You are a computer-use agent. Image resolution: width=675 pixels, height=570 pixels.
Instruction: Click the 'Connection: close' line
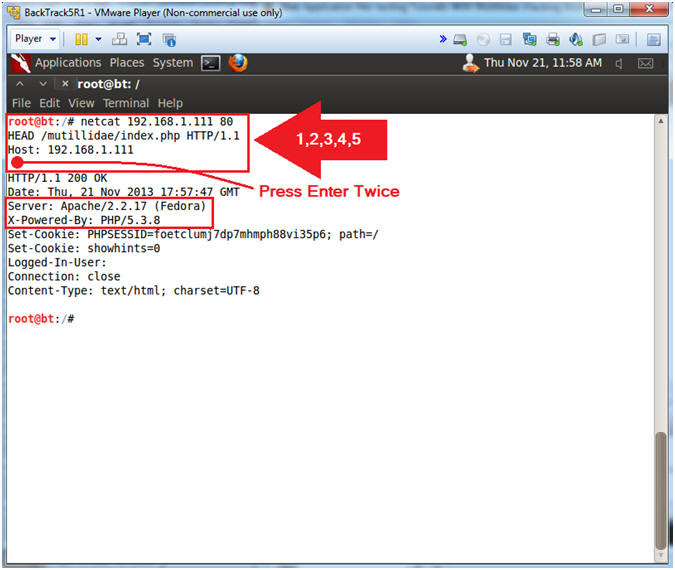pos(64,276)
